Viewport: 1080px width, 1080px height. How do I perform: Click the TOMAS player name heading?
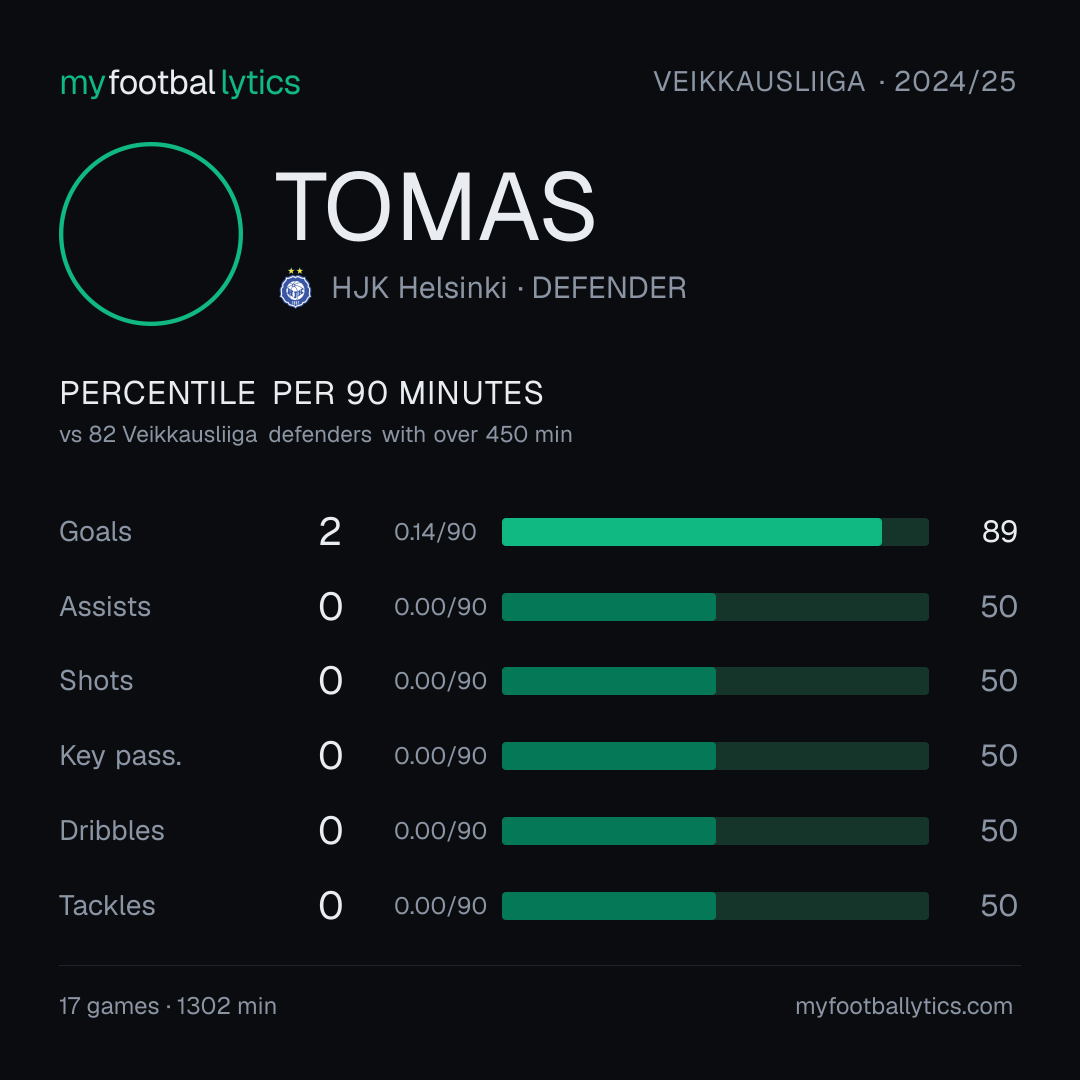tap(435, 207)
